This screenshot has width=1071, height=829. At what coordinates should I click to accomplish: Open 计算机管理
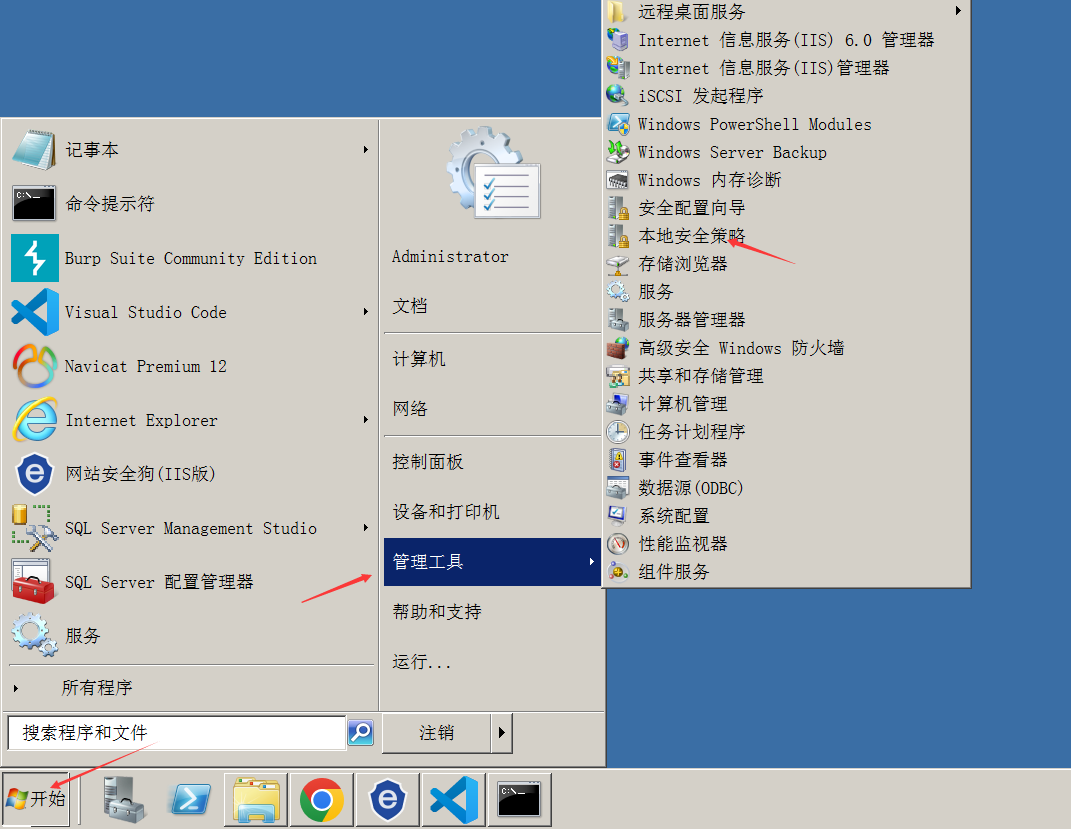point(785,404)
